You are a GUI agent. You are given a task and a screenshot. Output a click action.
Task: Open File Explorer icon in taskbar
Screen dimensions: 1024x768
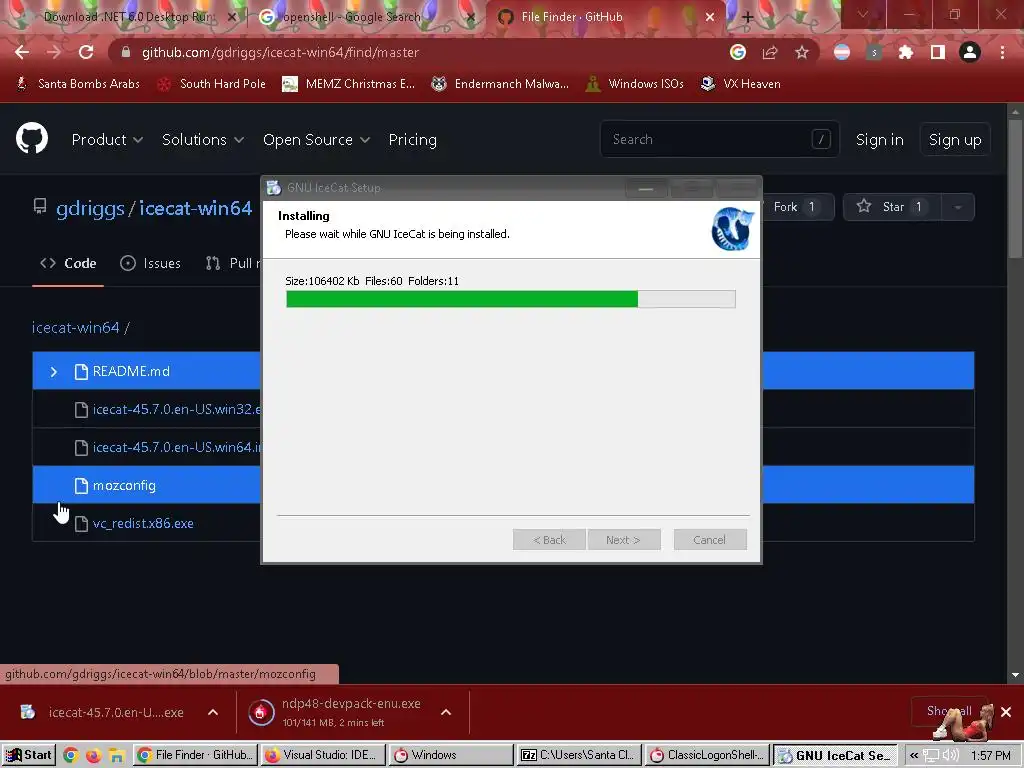116,756
